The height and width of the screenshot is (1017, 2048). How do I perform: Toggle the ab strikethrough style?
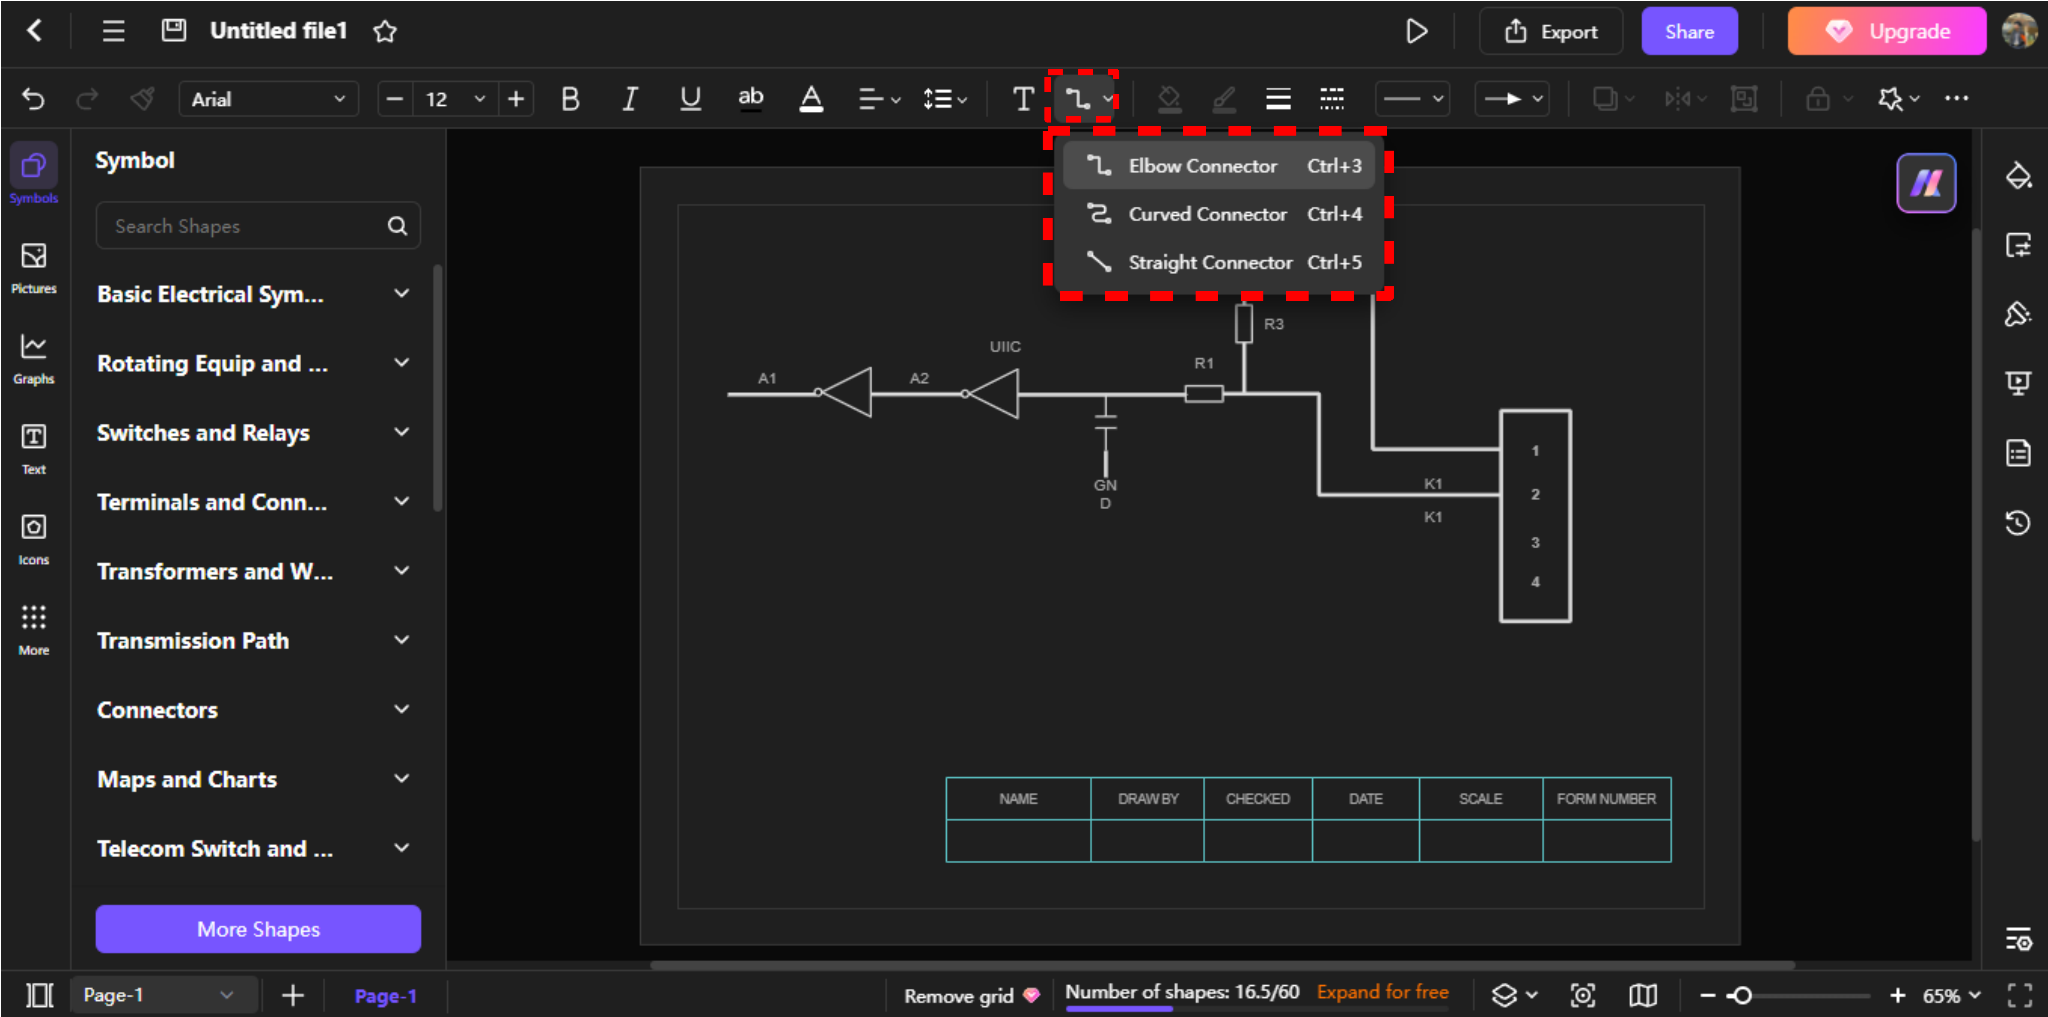click(x=751, y=97)
